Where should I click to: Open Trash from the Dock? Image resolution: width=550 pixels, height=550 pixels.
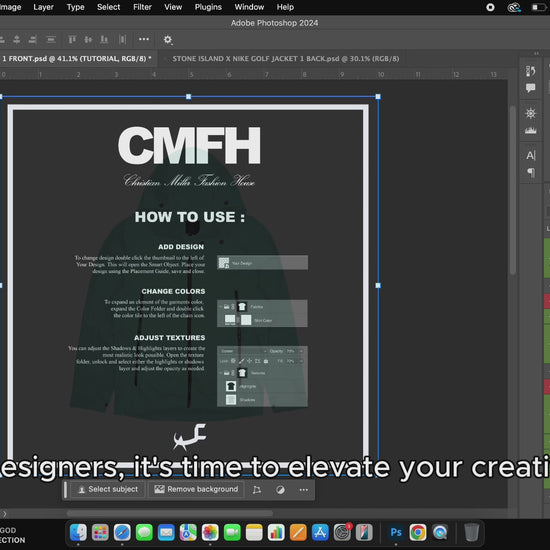point(472,532)
